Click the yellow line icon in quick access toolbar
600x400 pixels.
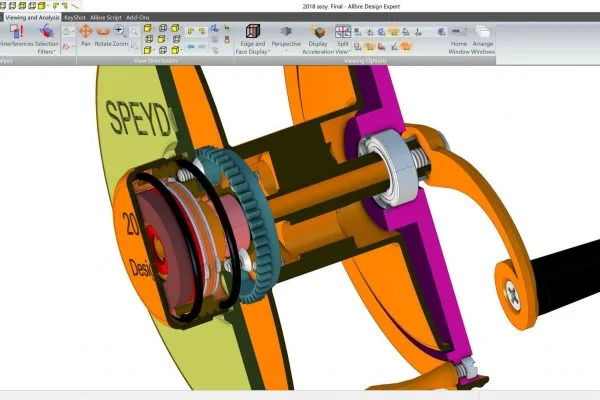click(x=75, y=6)
